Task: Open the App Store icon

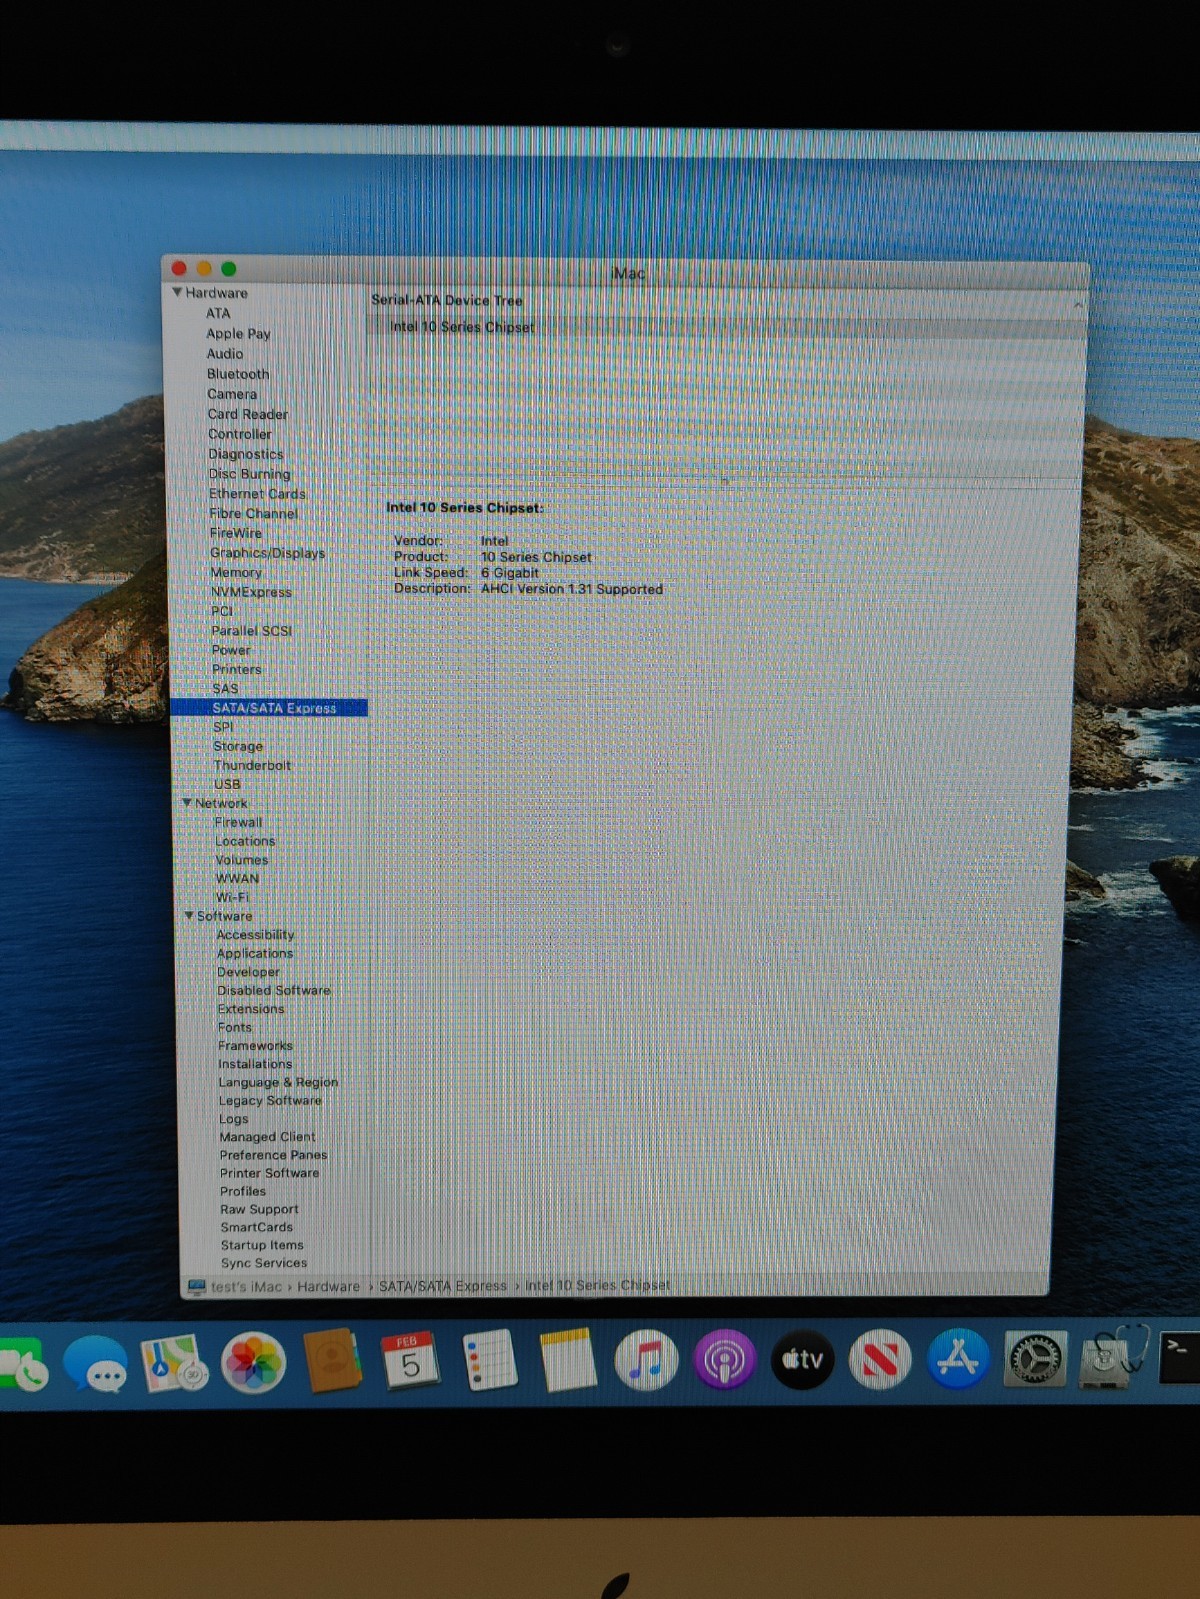Action: [x=957, y=1359]
